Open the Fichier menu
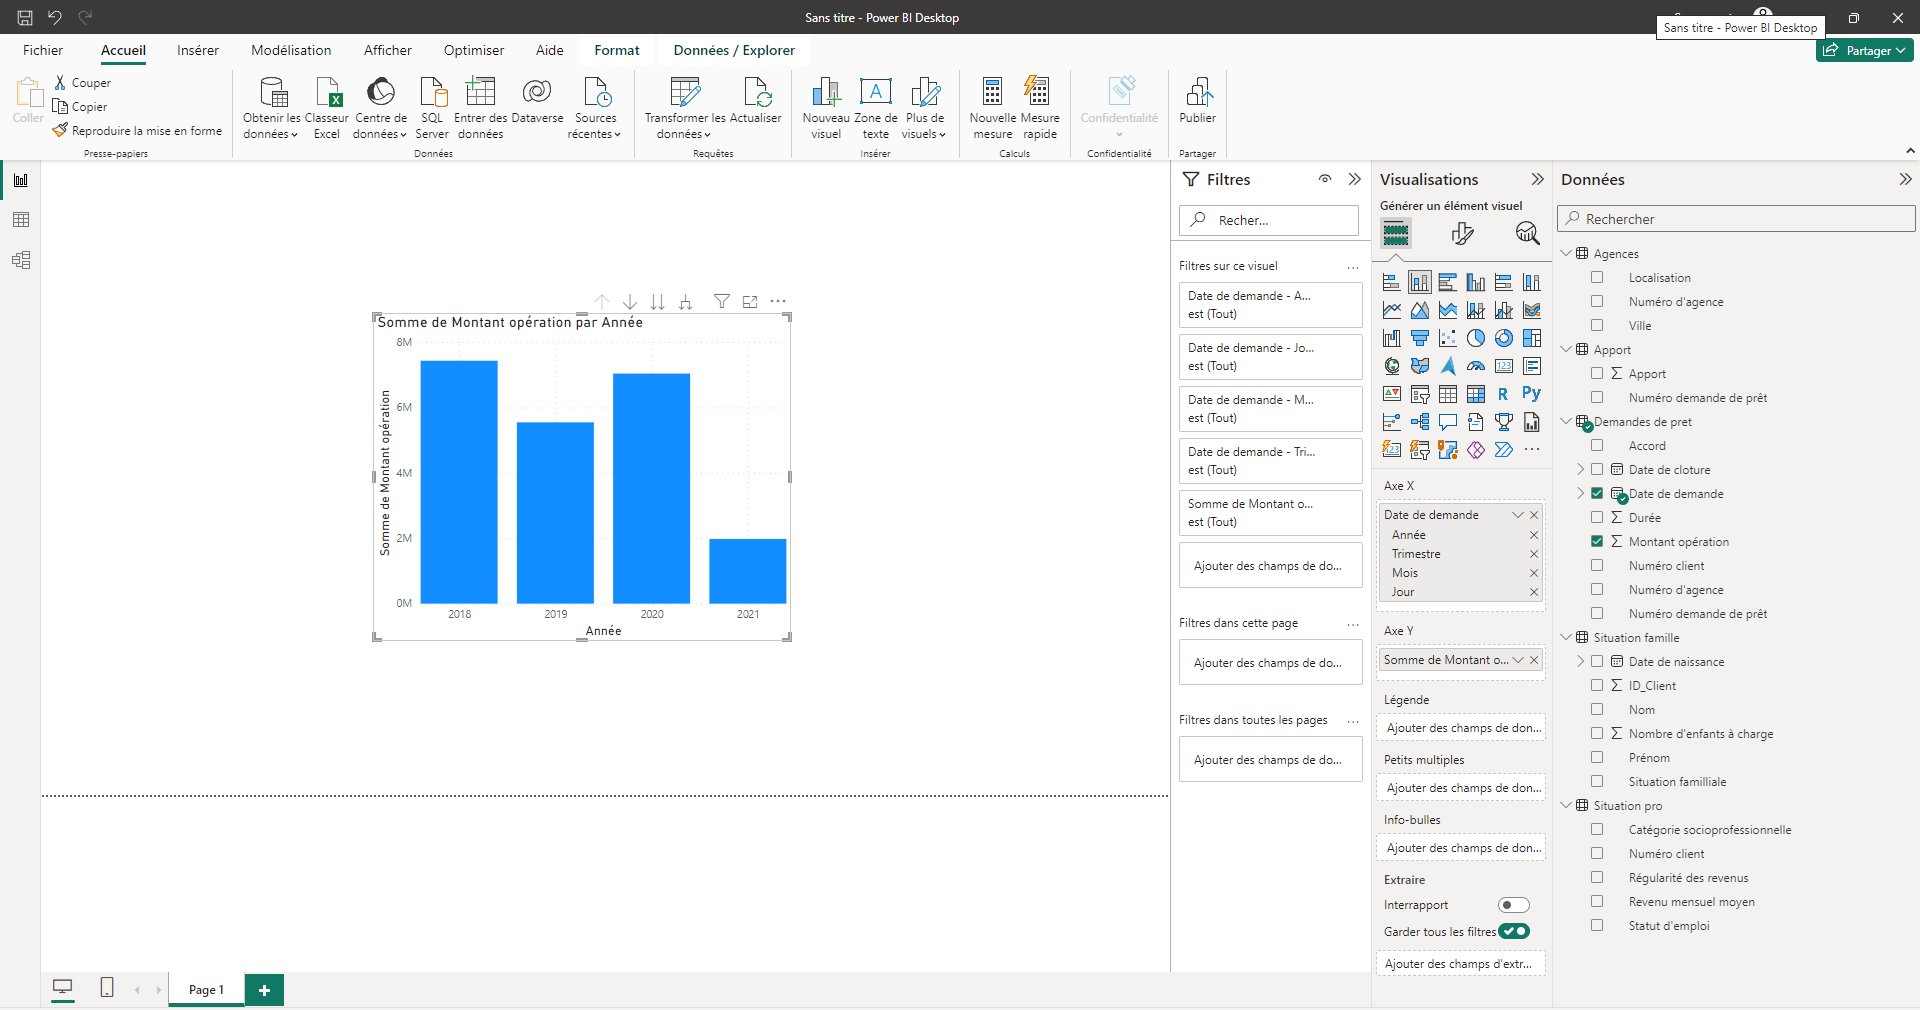 click(x=43, y=50)
